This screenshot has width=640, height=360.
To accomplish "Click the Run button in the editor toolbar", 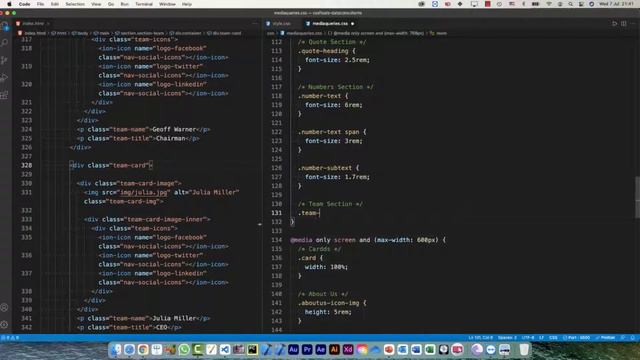I will (x=614, y=24).
